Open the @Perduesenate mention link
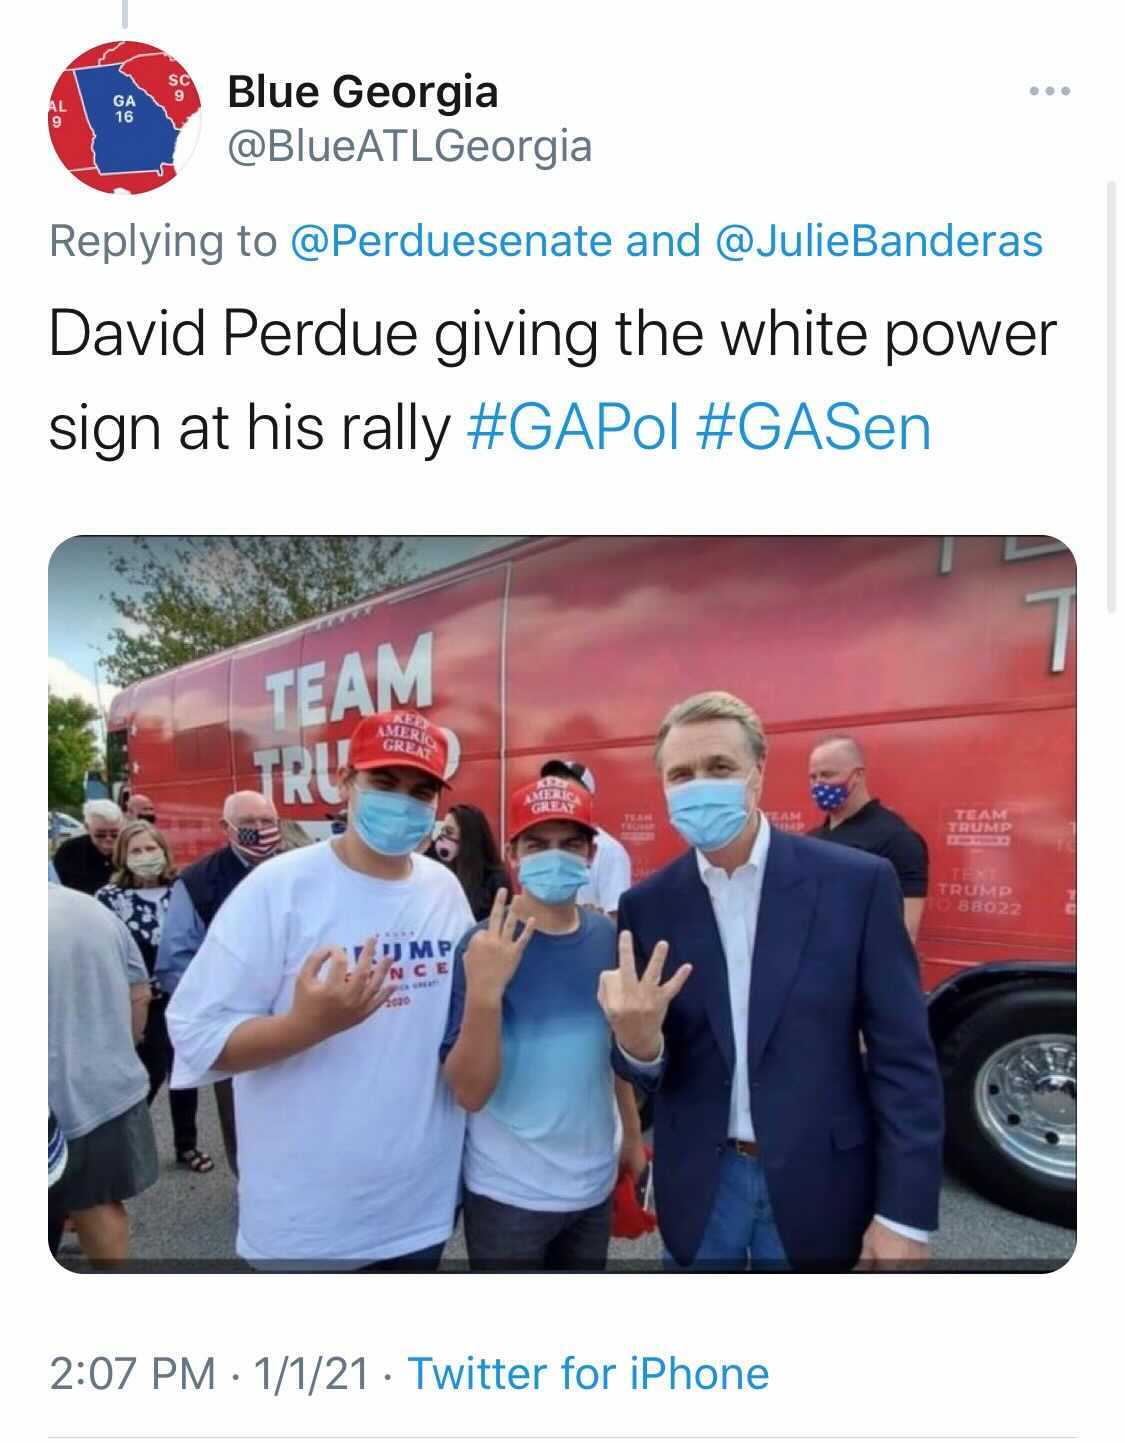The image size is (1125, 1443). [450, 241]
